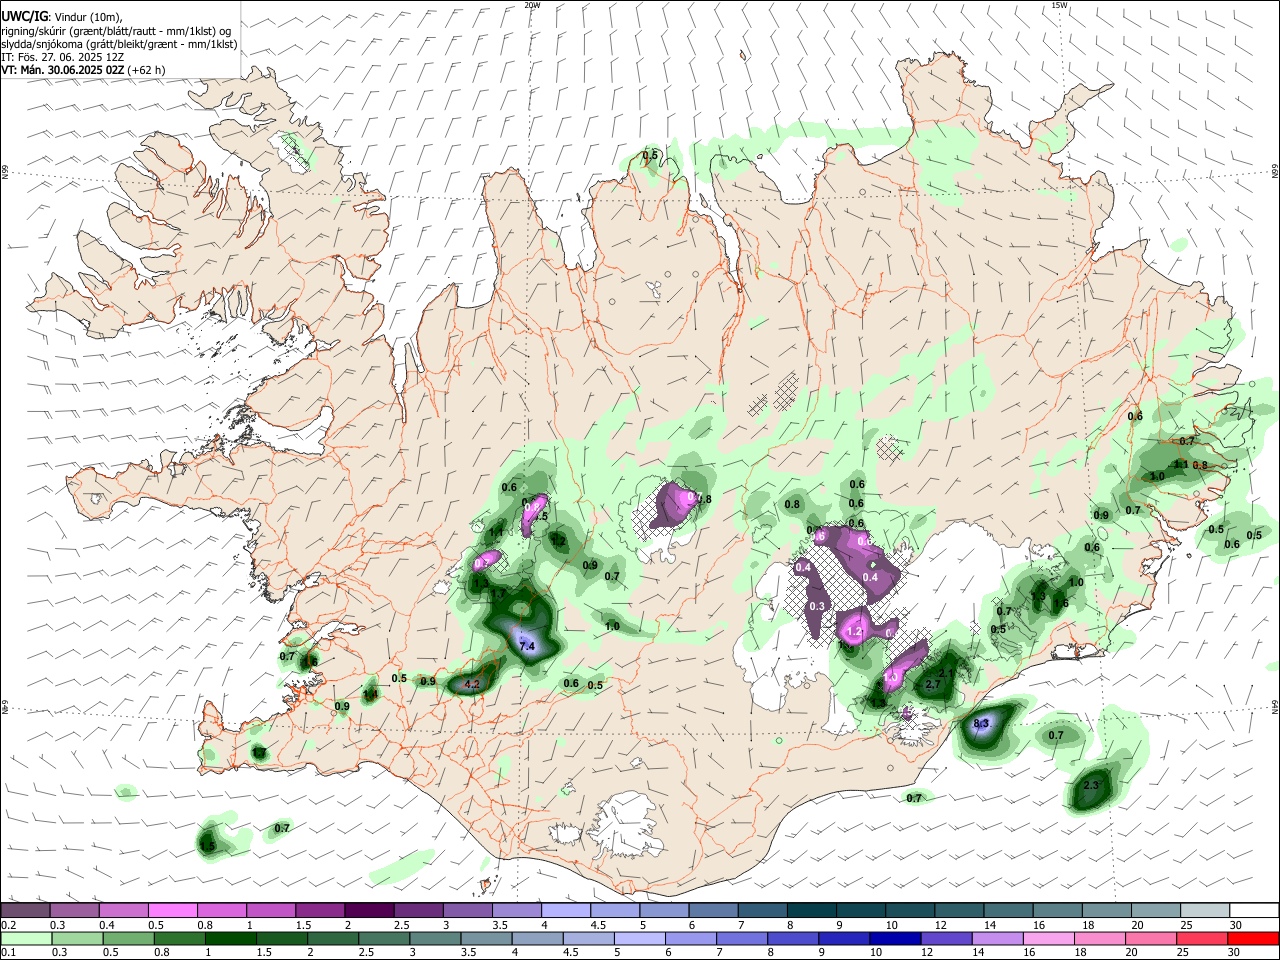
Task: Pick the navy blue 10 swatch in lower legend row
Action: point(895,938)
